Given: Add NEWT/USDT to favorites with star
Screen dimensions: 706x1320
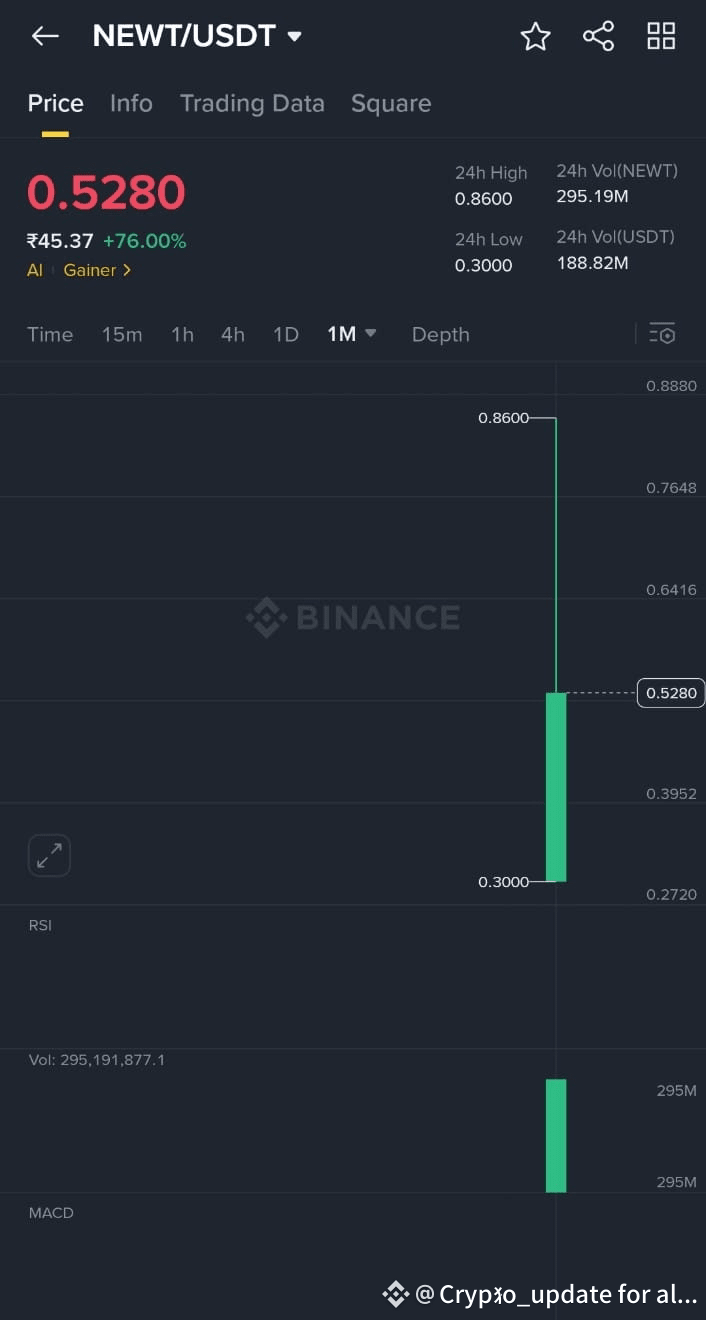Looking at the screenshot, I should point(536,37).
